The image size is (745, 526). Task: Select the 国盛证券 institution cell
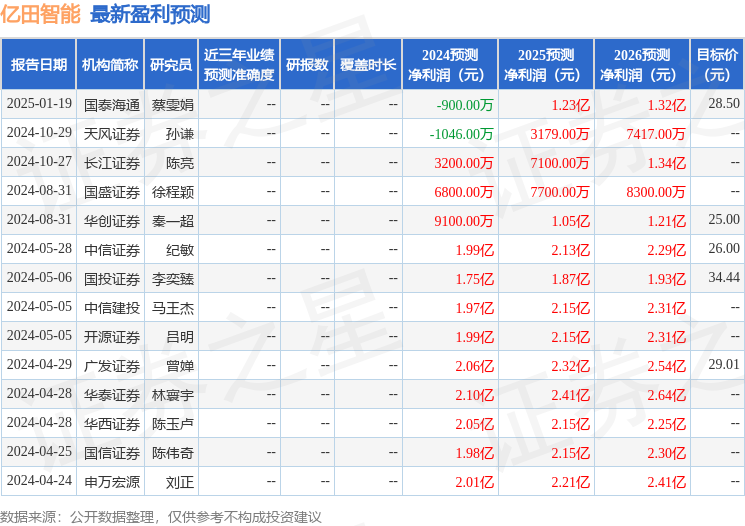[112, 192]
